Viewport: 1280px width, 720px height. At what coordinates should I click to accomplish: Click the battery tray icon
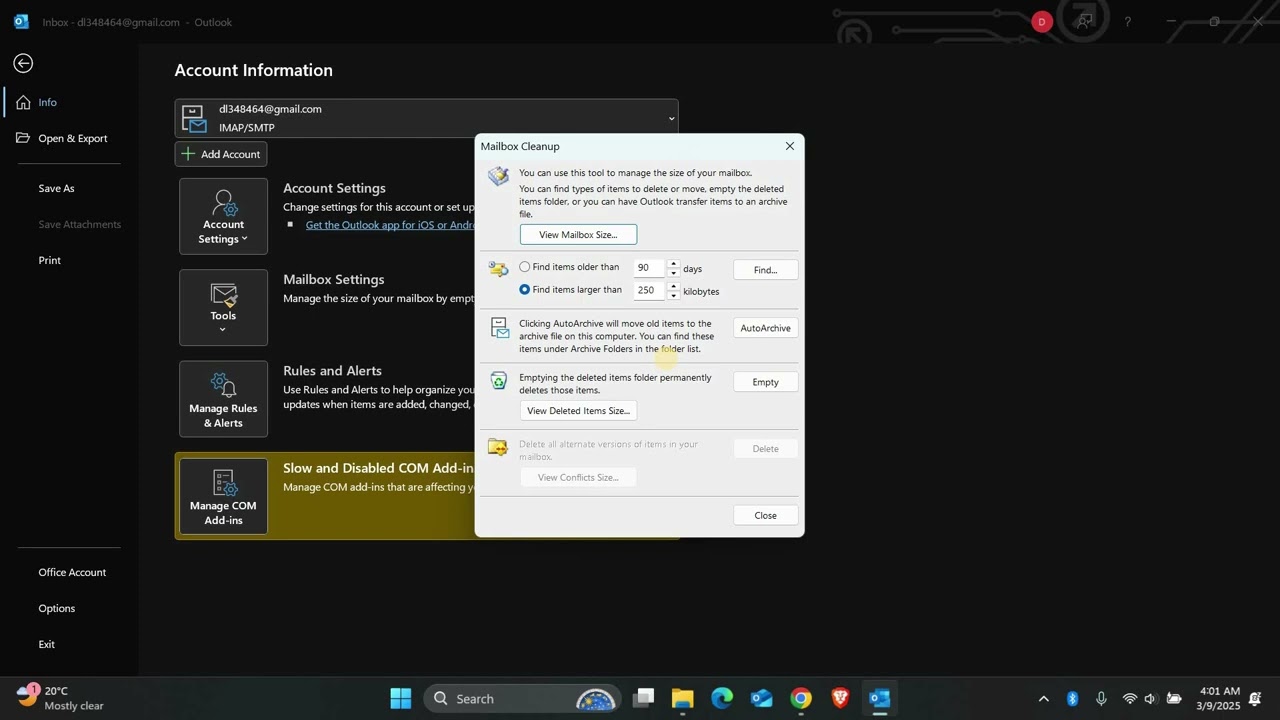coord(1174,698)
